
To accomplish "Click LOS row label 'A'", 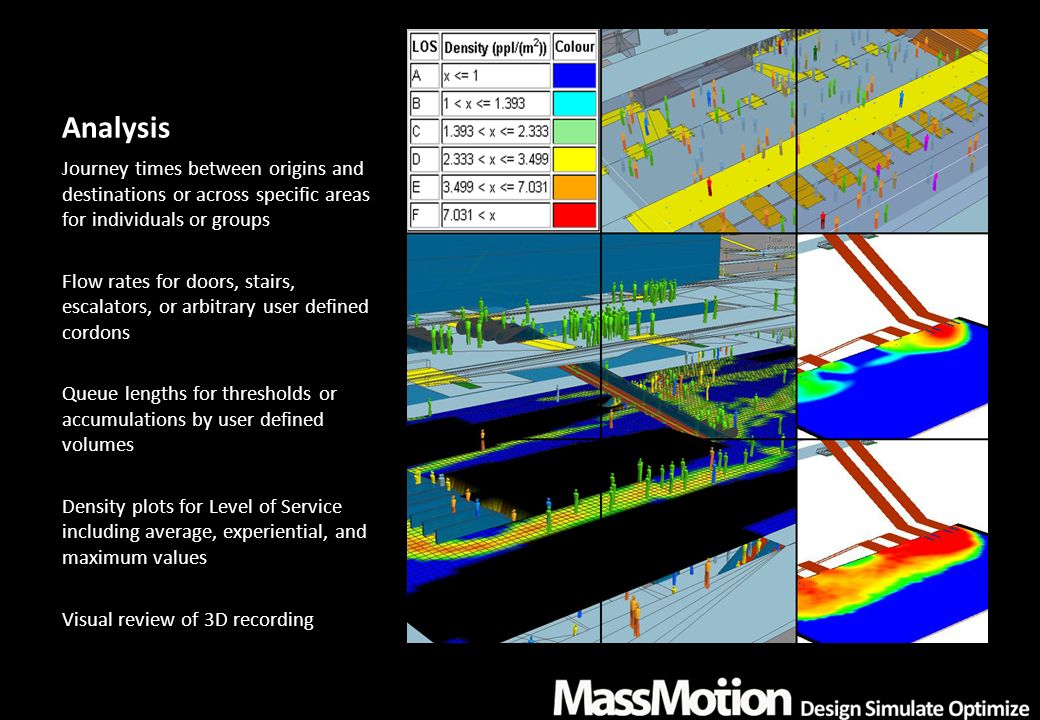I will point(424,76).
